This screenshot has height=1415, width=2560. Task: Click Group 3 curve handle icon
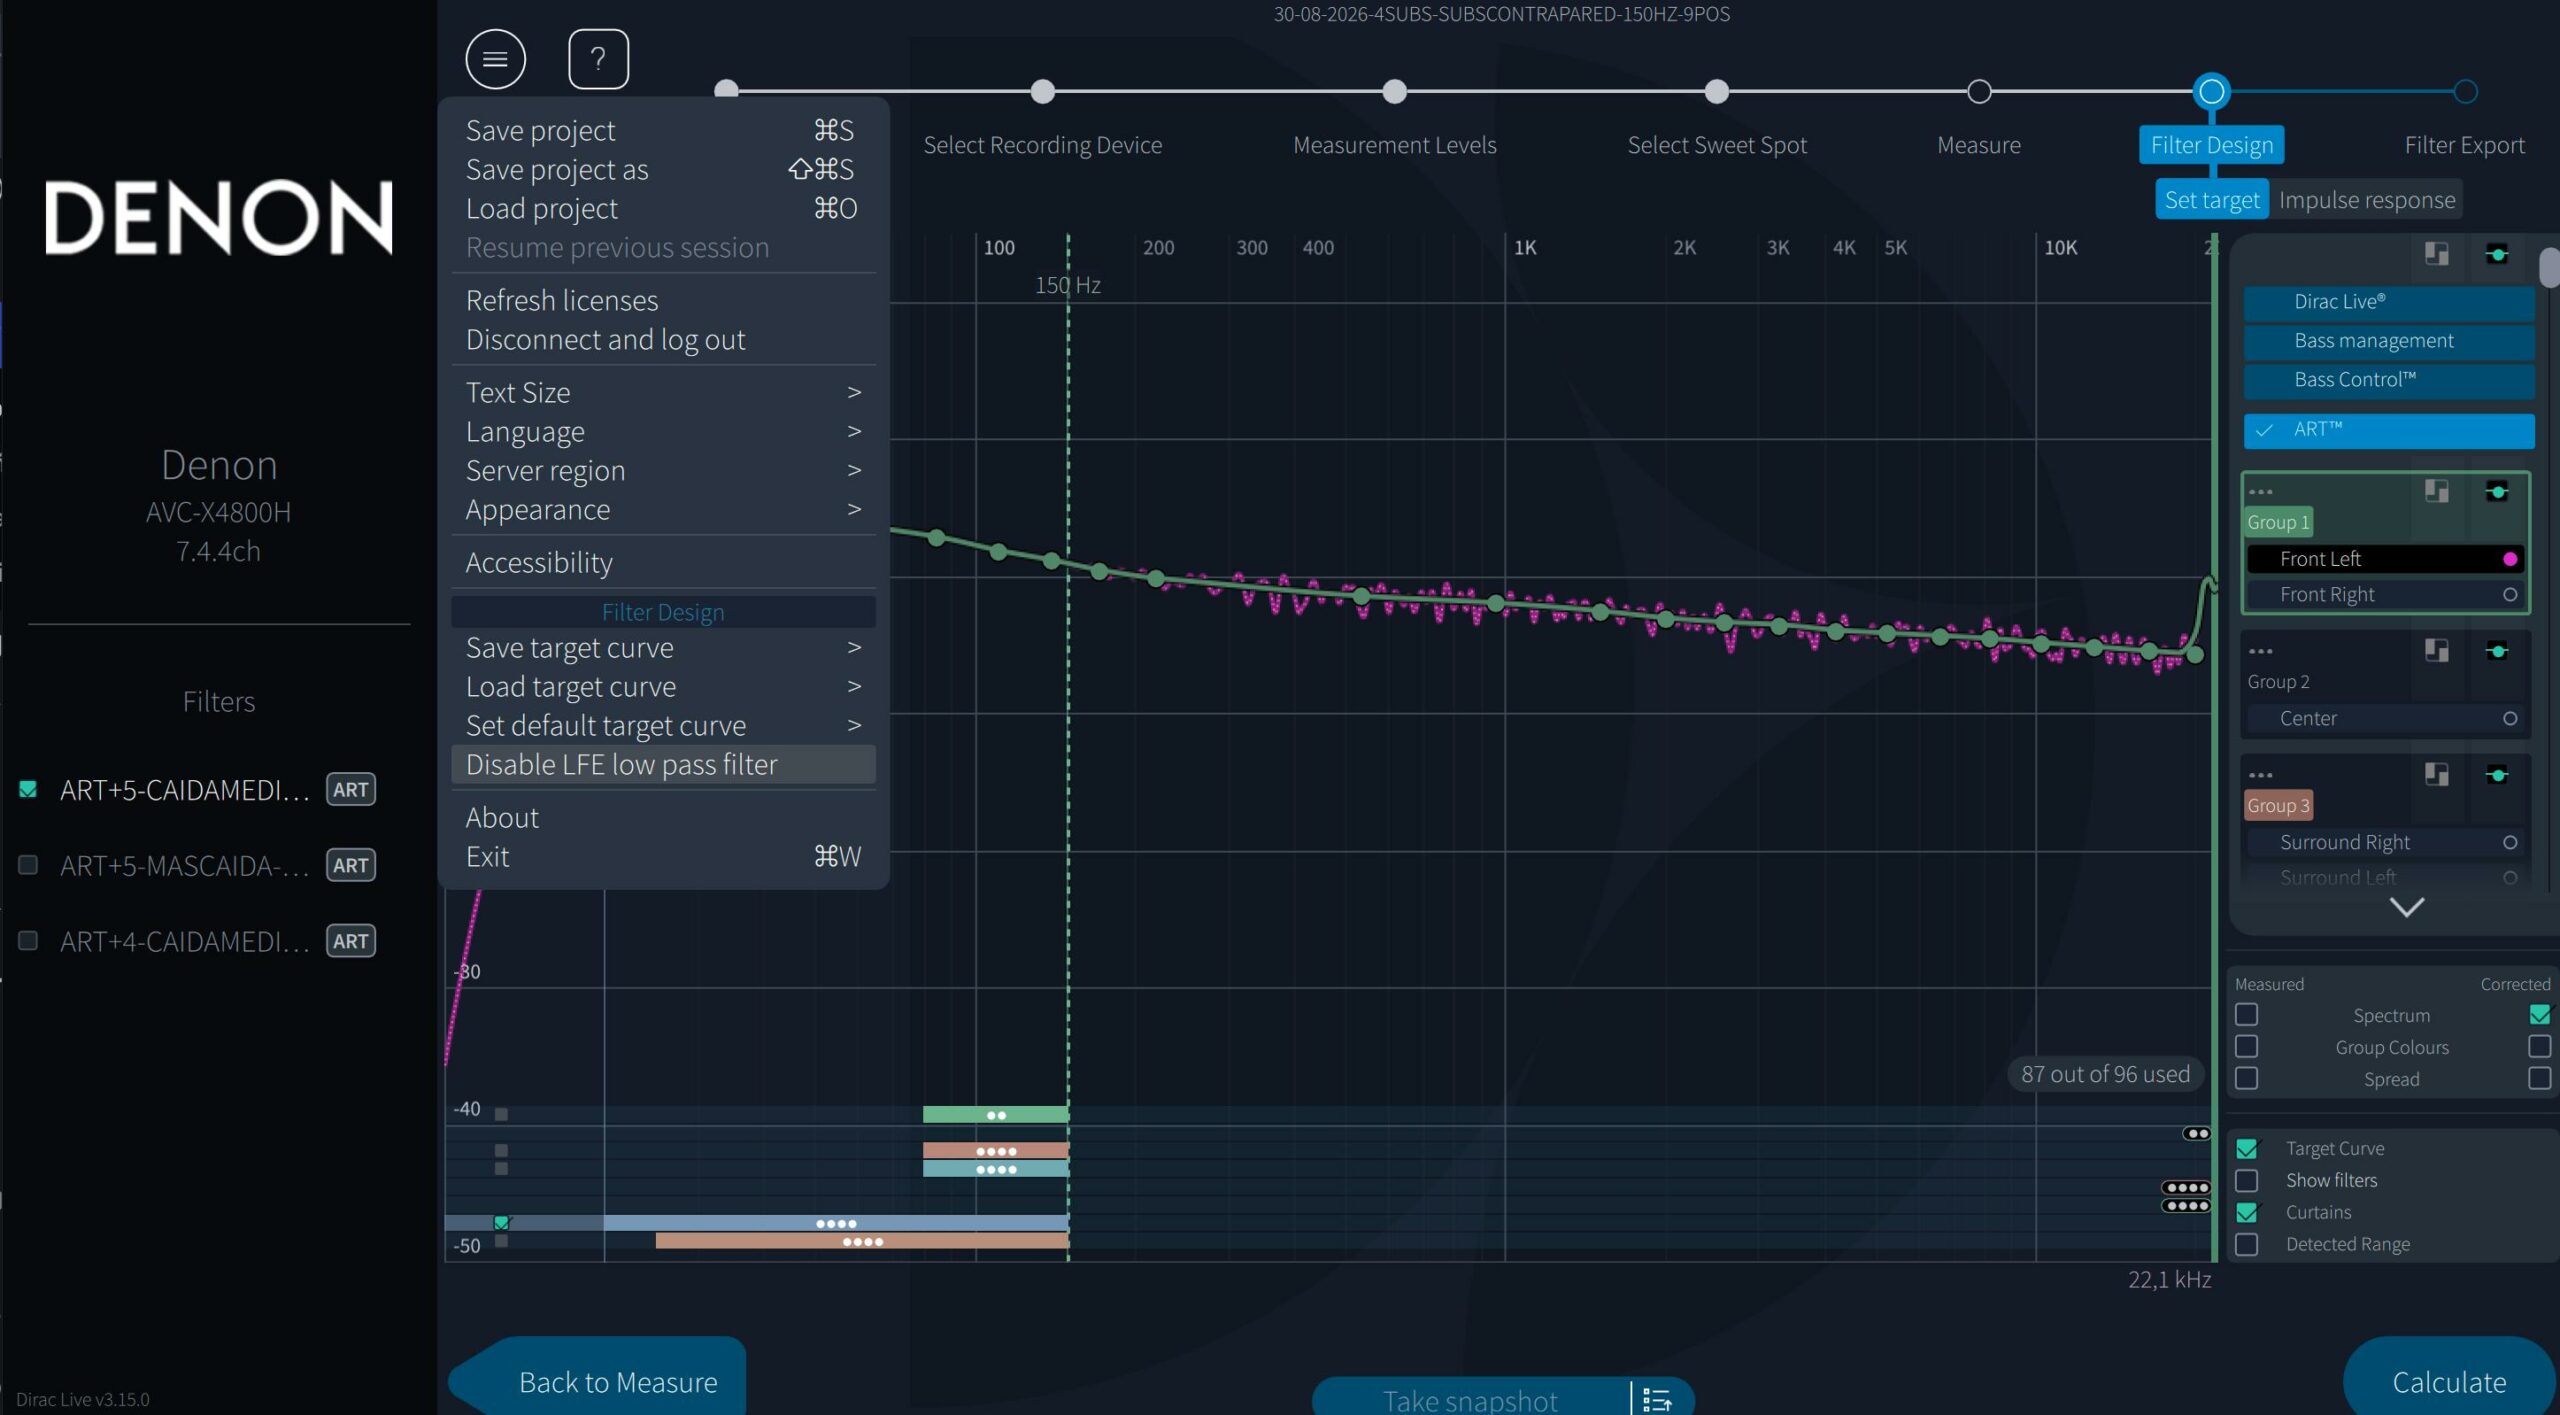[2497, 774]
